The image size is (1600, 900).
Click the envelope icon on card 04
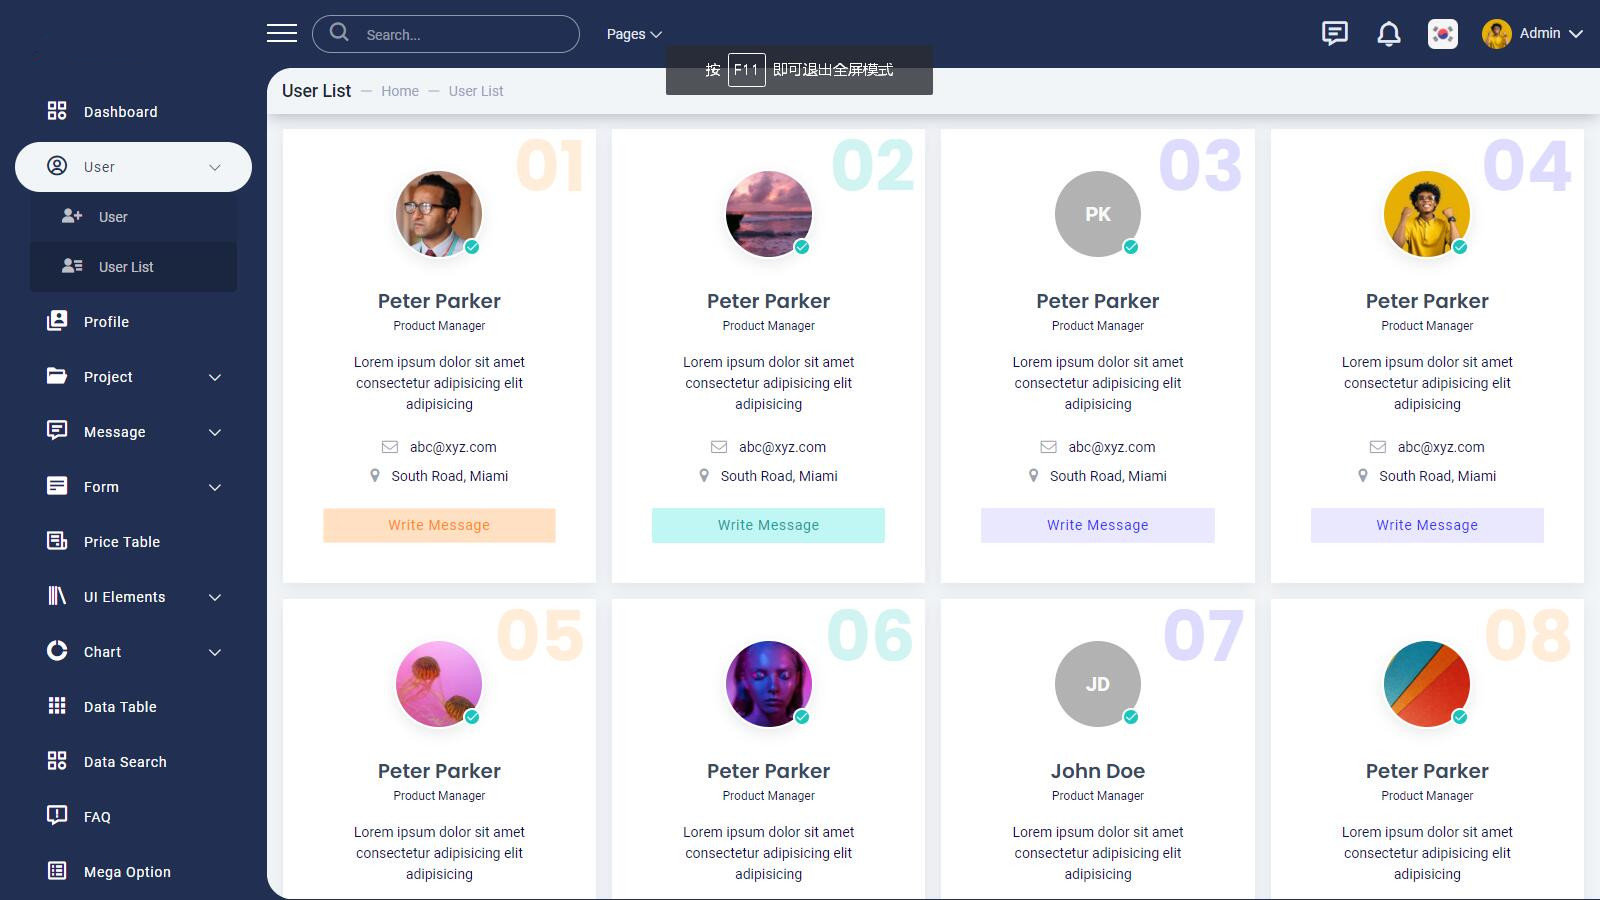click(x=1378, y=447)
